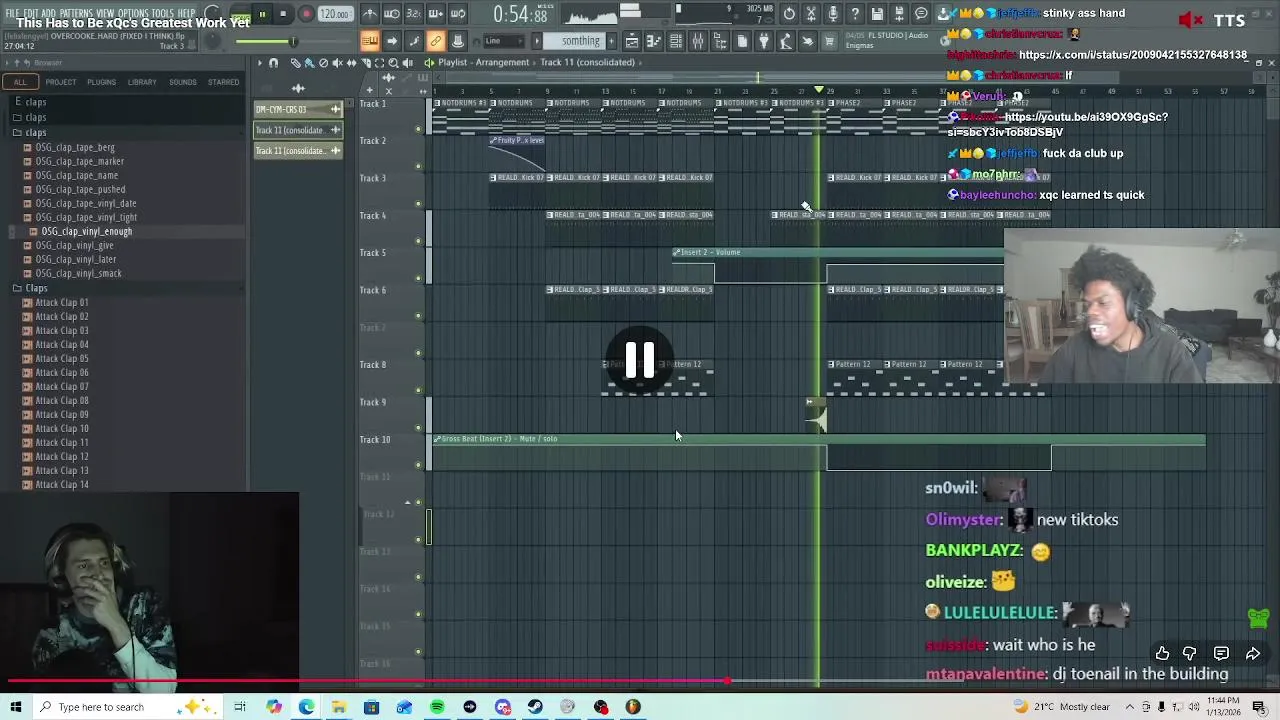Select the playlist Paint brush tool

309,63
